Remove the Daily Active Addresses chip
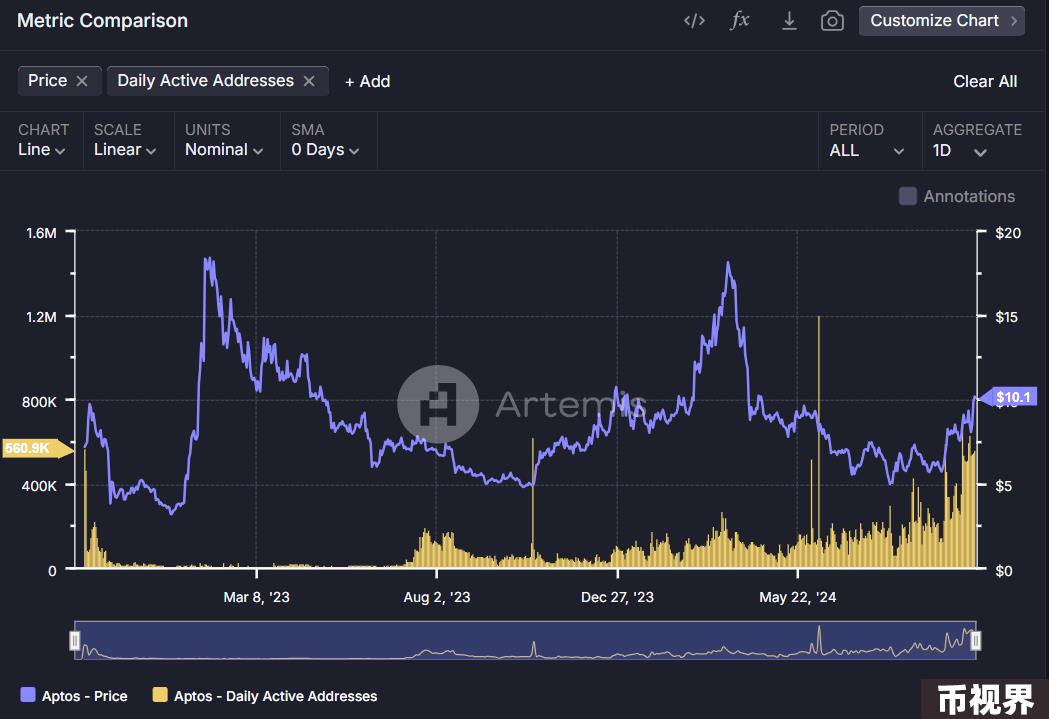The height and width of the screenshot is (719, 1049). pos(309,81)
